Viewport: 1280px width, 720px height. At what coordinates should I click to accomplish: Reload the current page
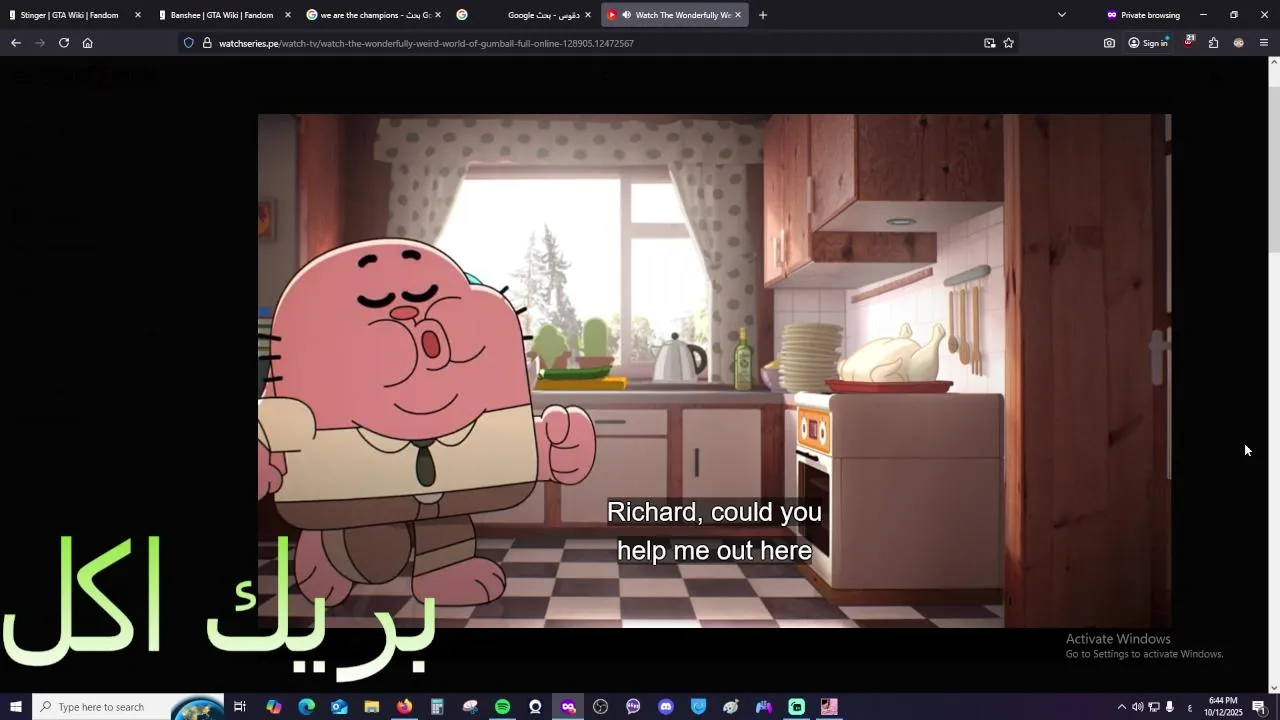(64, 43)
